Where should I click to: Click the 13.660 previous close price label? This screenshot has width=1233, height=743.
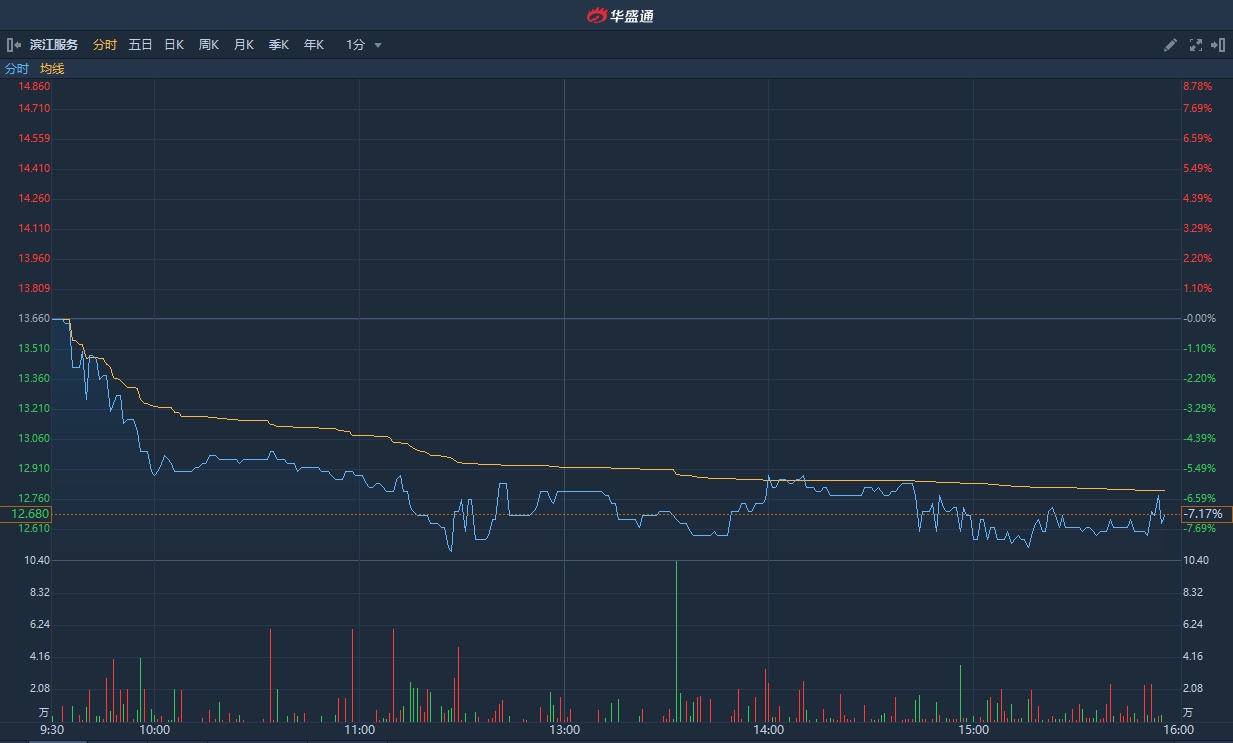tap(34, 318)
